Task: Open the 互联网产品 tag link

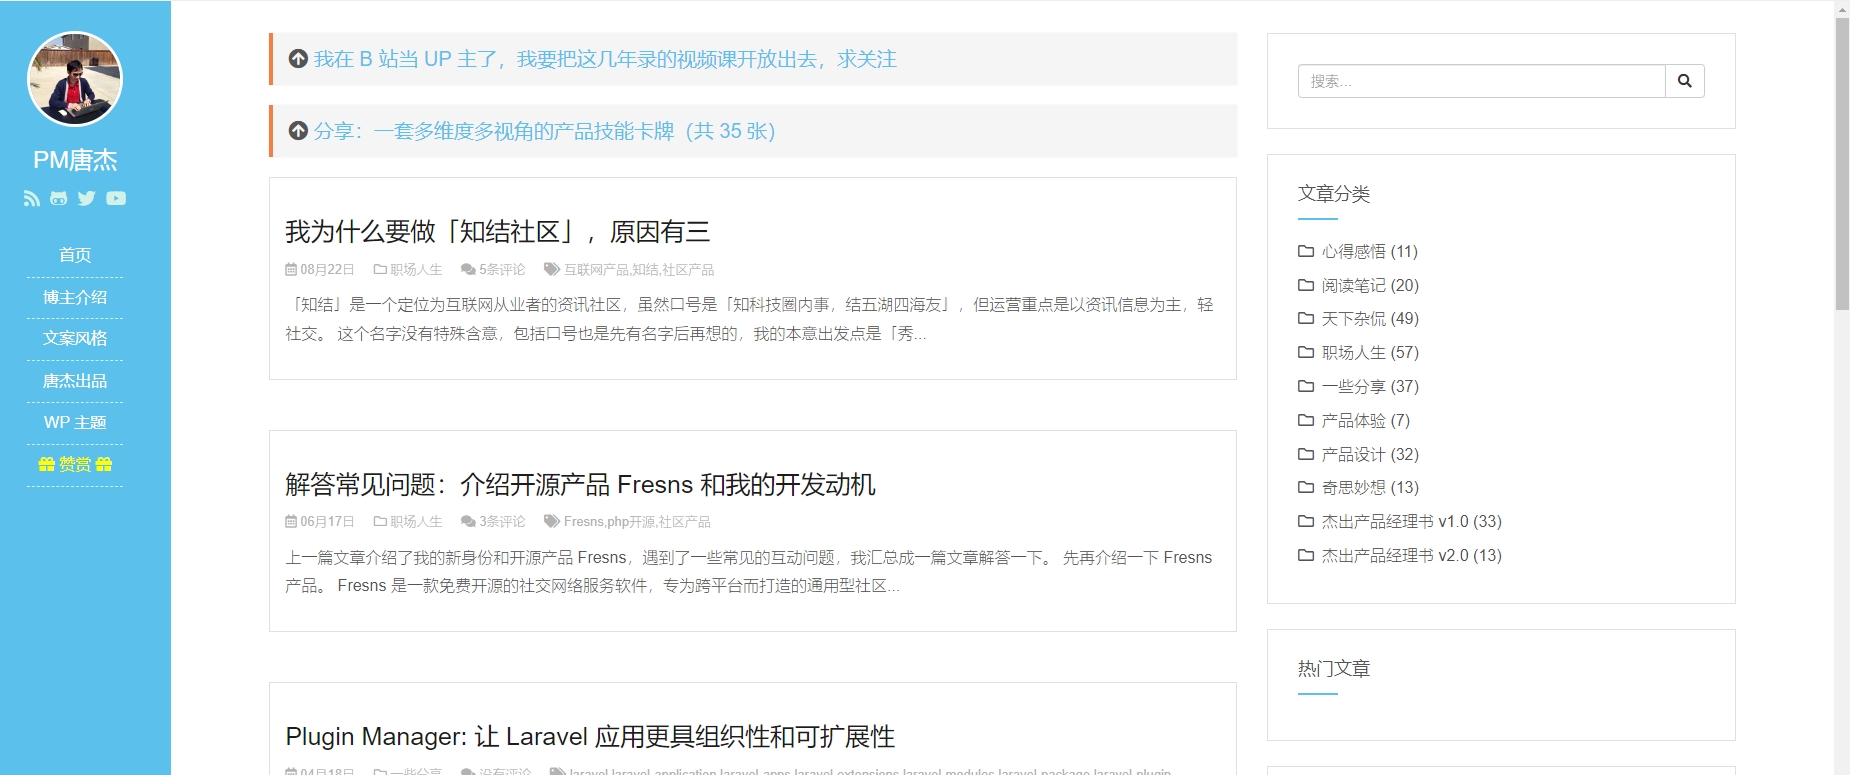Action: (596, 269)
